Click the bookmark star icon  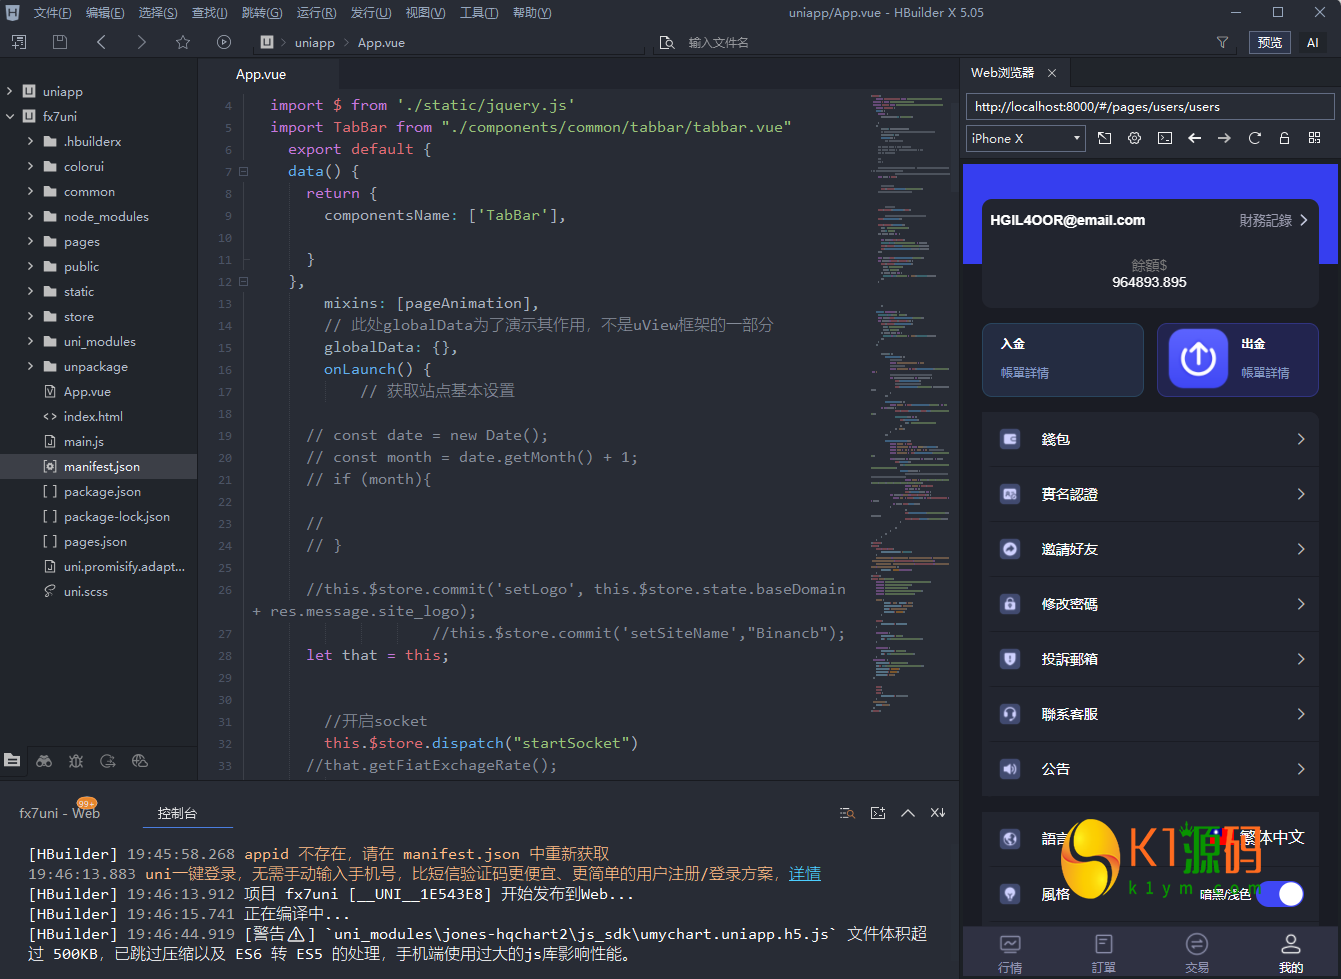(x=182, y=42)
